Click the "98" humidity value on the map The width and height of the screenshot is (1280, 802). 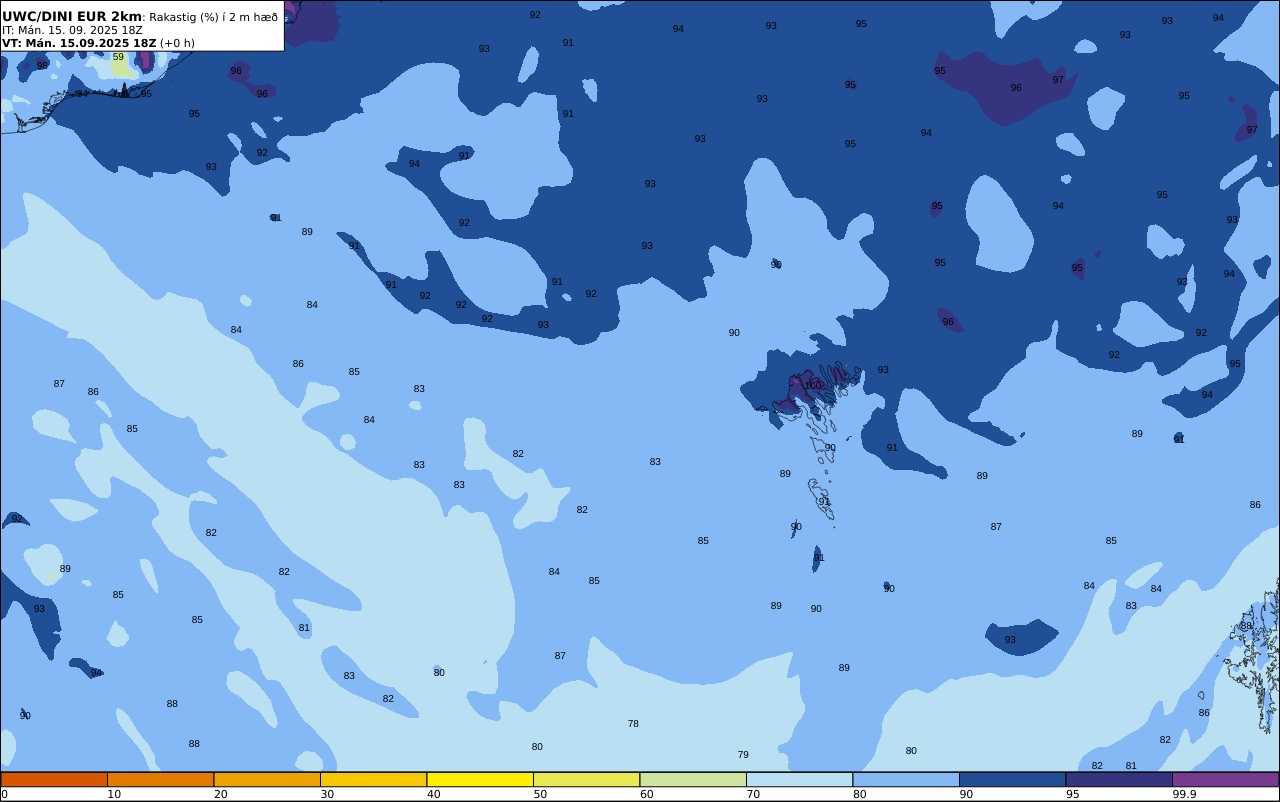click(42, 65)
